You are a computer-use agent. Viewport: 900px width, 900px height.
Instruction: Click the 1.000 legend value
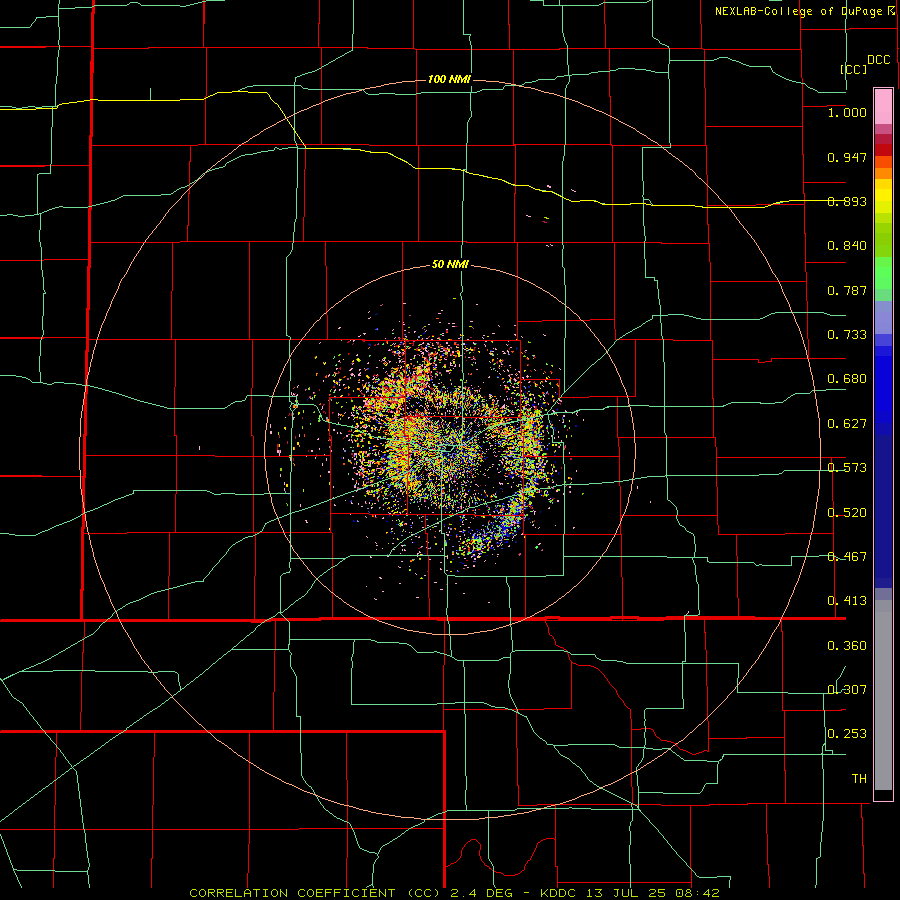(x=847, y=112)
